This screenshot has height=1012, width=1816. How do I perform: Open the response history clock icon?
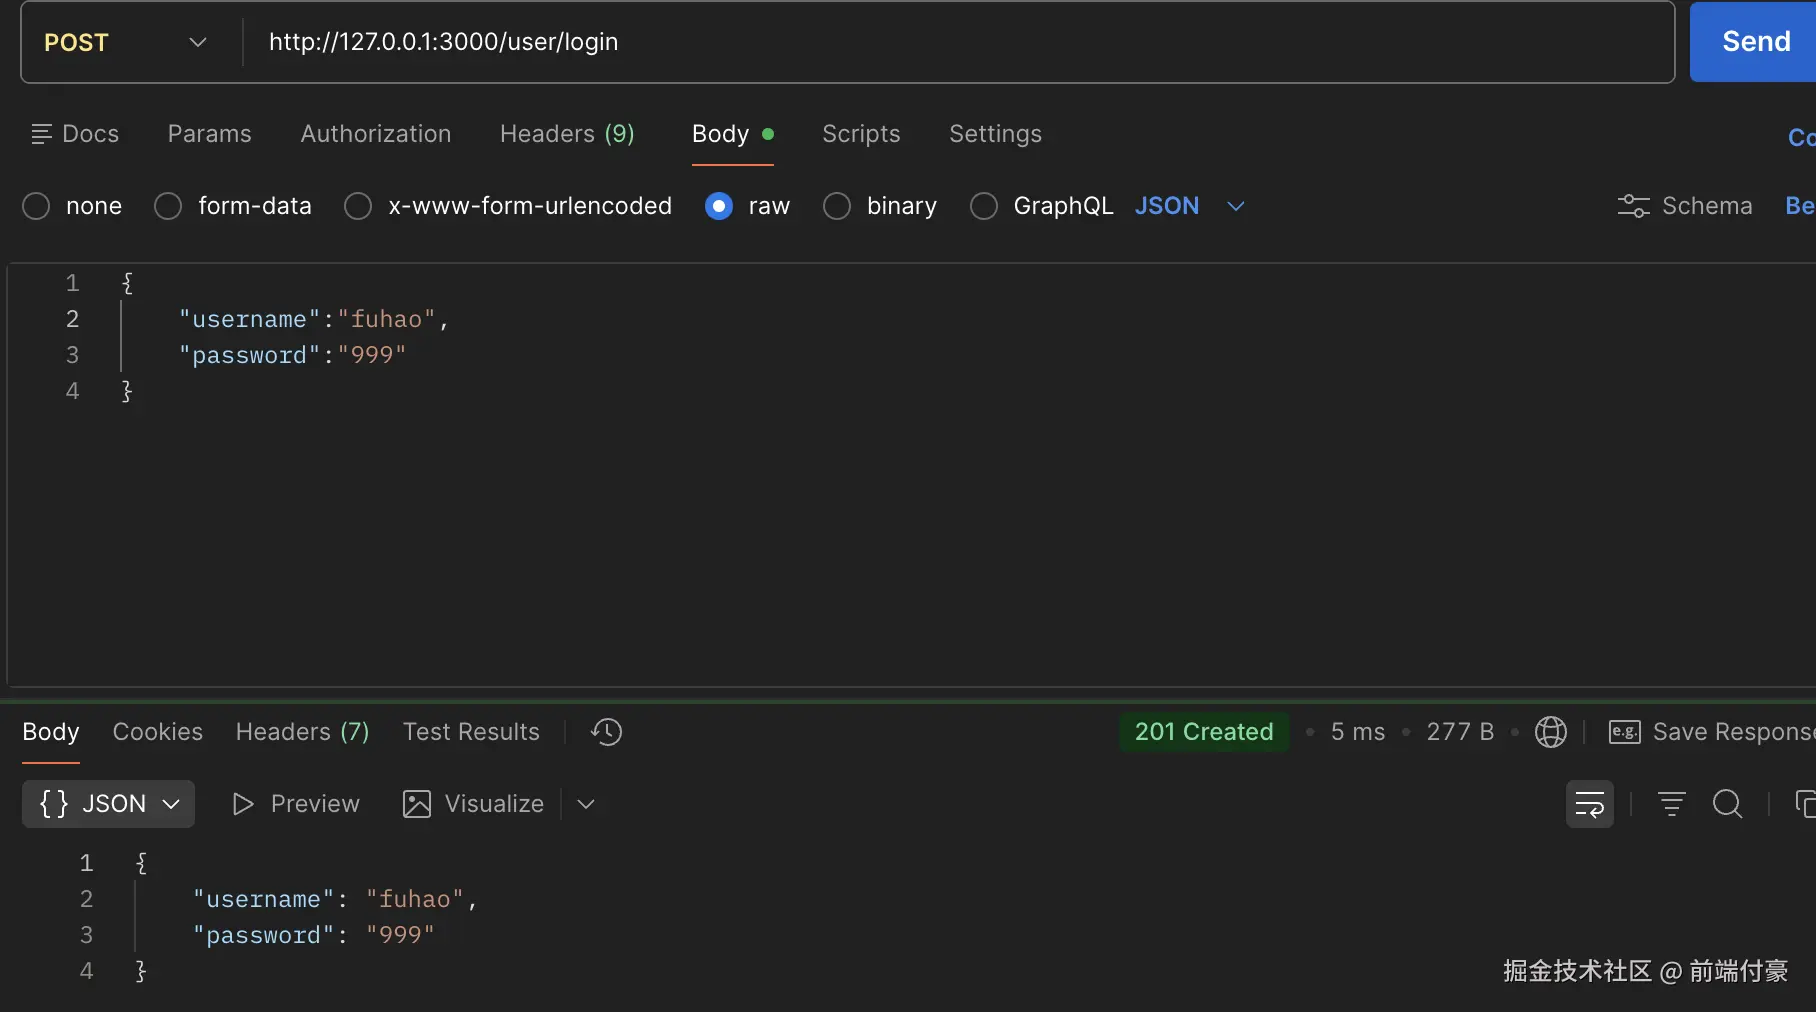606,732
